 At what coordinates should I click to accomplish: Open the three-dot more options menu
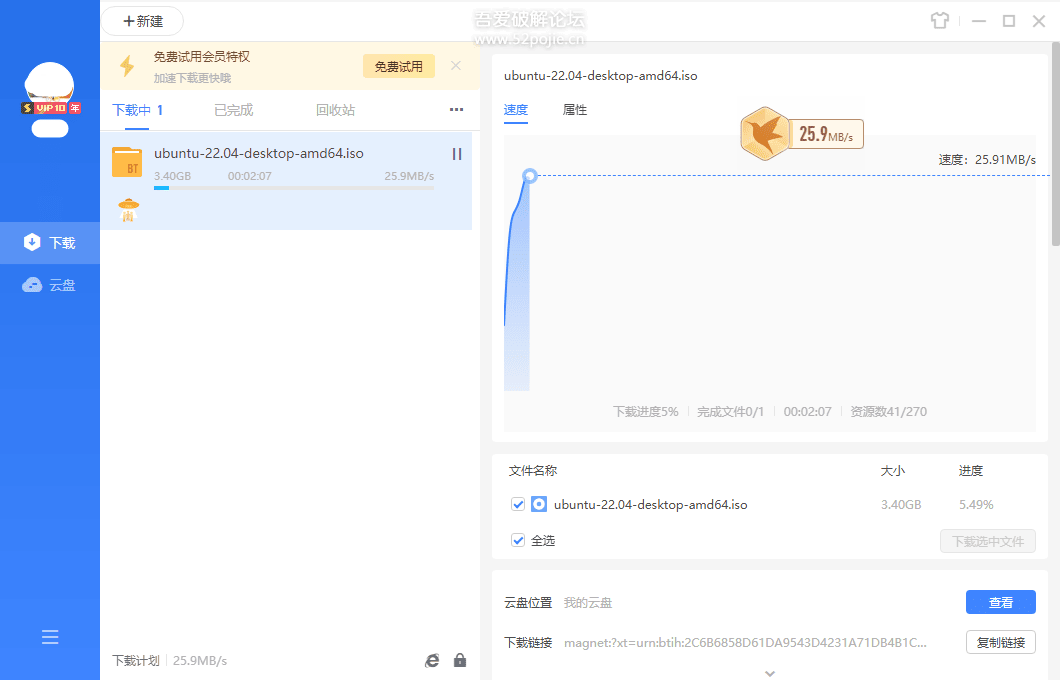(x=456, y=110)
